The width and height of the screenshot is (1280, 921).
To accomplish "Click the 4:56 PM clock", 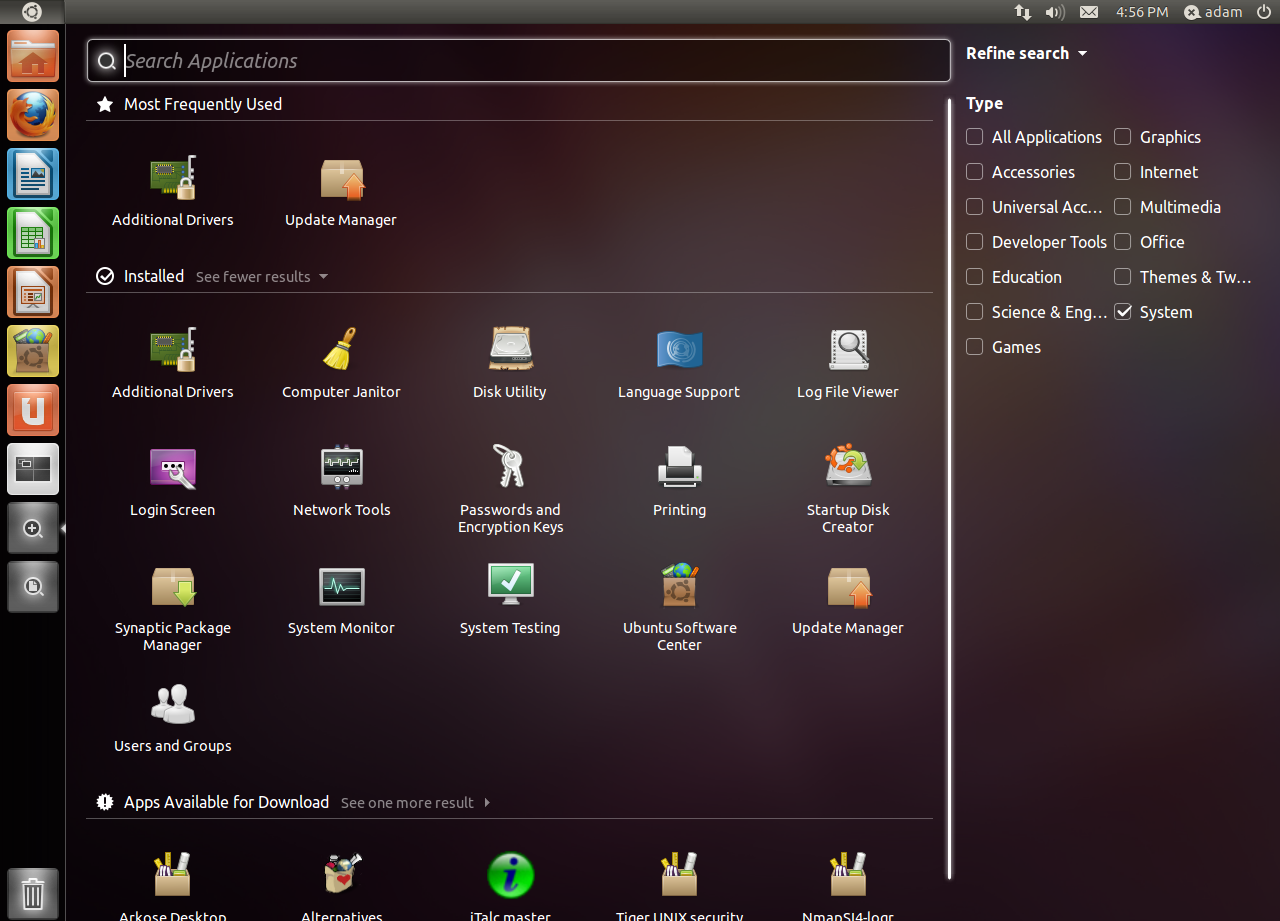I will tap(1142, 12).
